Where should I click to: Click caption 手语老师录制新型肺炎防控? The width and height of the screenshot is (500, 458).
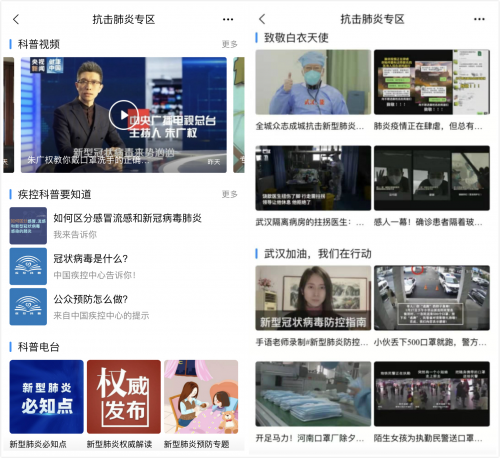[312, 342]
